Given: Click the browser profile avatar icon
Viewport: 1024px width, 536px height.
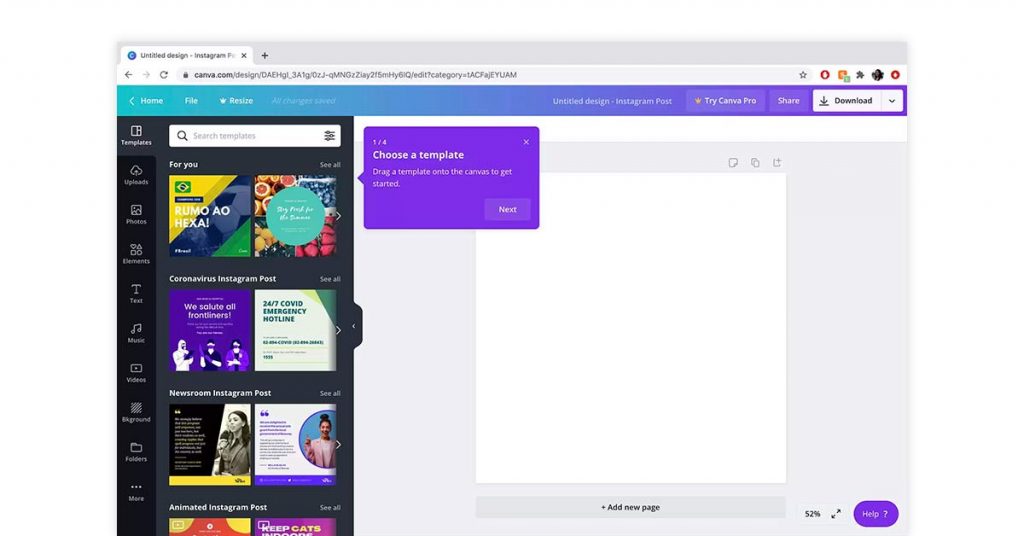Looking at the screenshot, I should point(878,75).
